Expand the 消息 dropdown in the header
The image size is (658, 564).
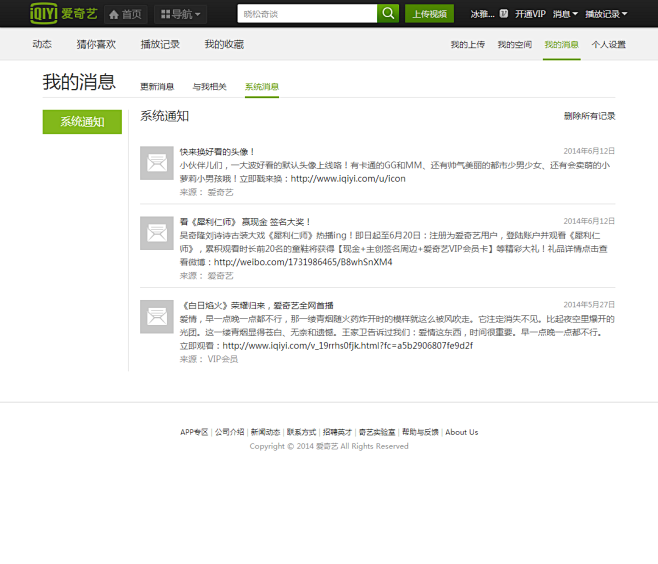565,14
